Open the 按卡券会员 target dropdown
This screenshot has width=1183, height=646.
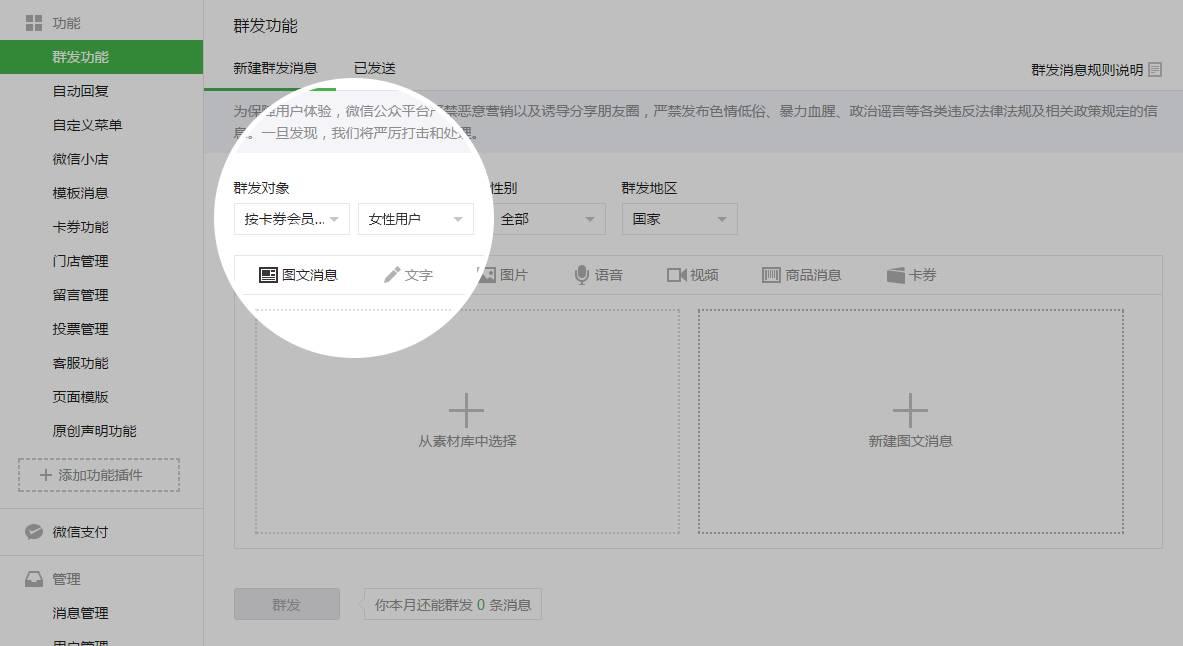pos(292,219)
